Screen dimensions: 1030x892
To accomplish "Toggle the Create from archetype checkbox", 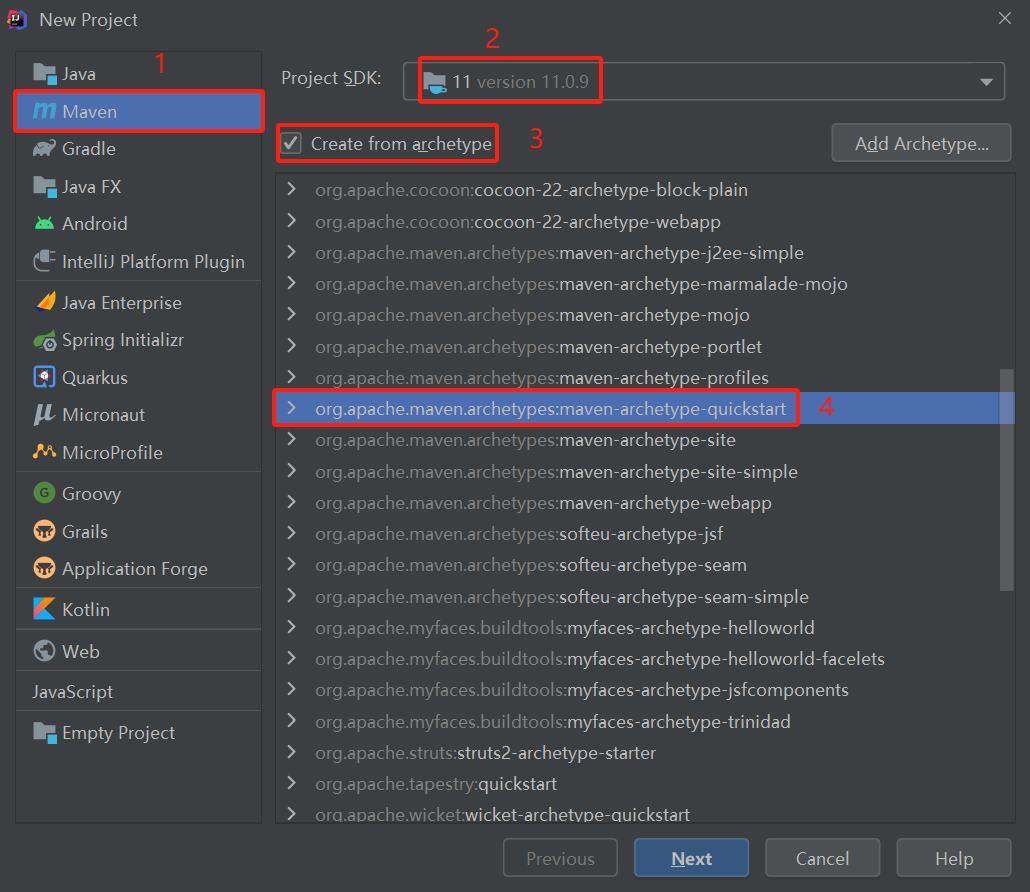I will [x=291, y=143].
